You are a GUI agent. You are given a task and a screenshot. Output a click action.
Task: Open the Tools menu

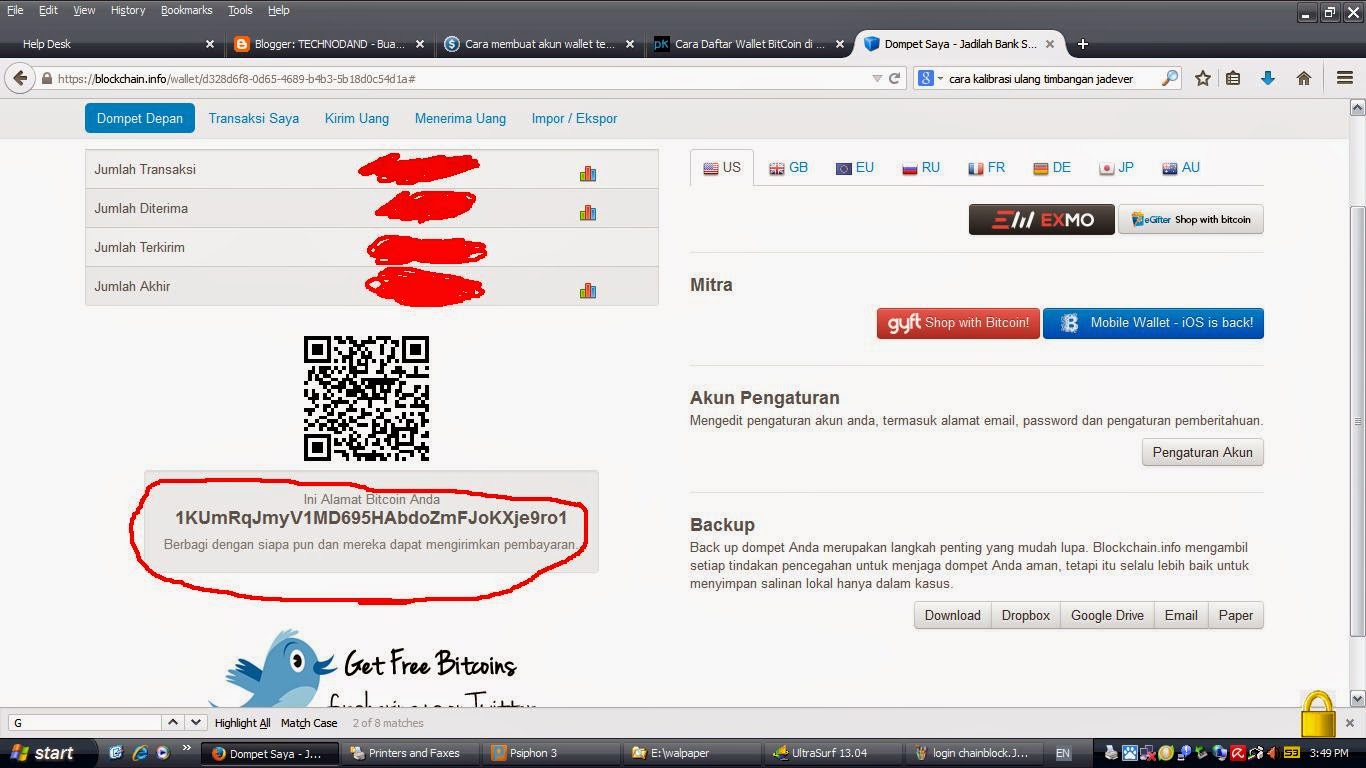[240, 10]
